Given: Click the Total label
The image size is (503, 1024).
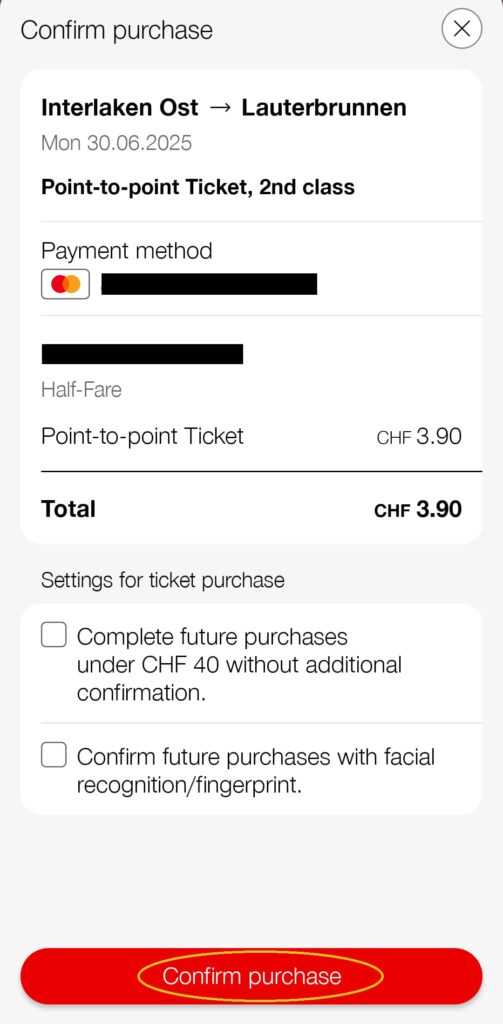Looking at the screenshot, I should (69, 509).
